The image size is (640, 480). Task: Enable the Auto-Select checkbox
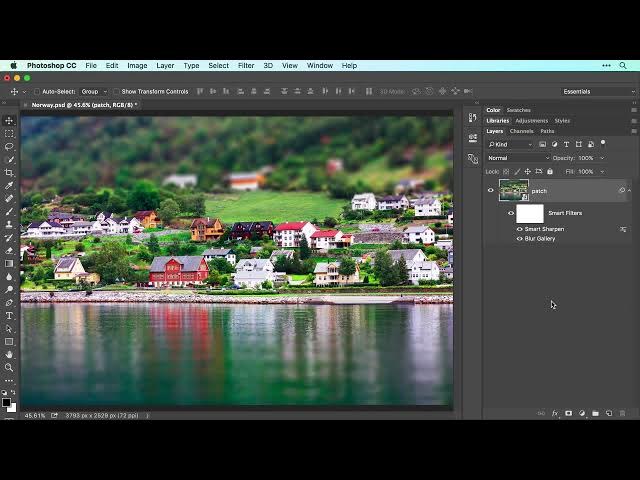[35, 91]
